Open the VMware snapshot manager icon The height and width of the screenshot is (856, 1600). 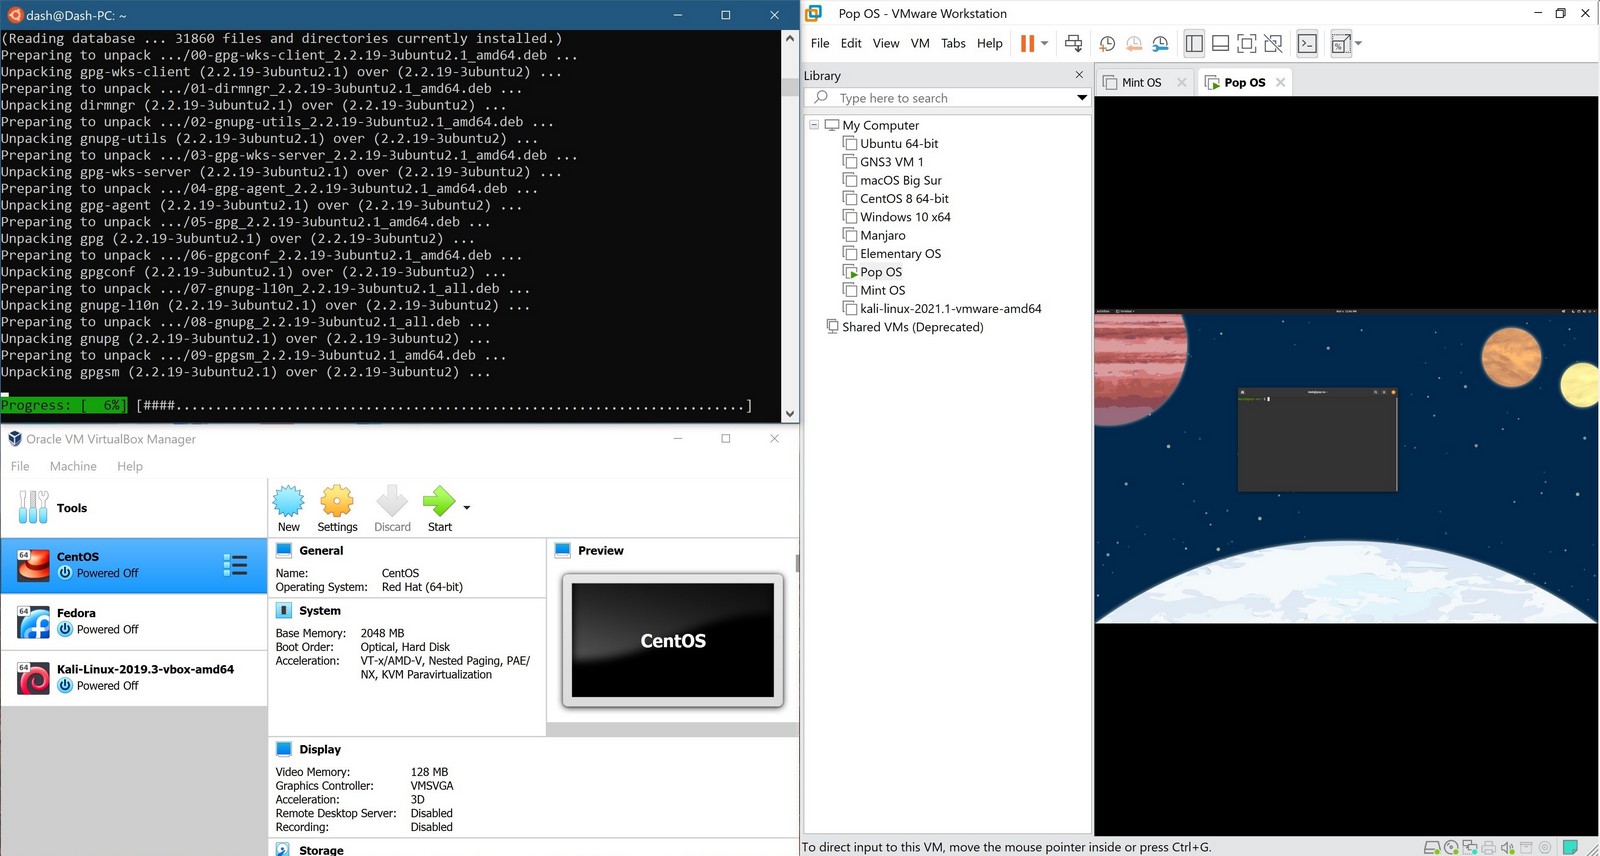click(1160, 44)
